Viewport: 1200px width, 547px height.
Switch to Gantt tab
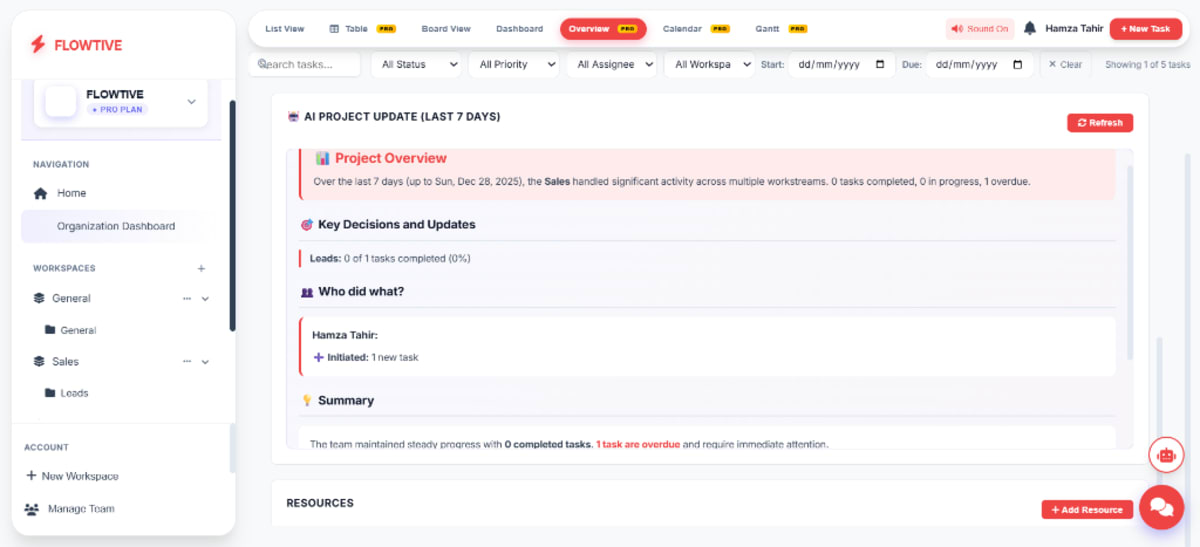click(x=781, y=29)
